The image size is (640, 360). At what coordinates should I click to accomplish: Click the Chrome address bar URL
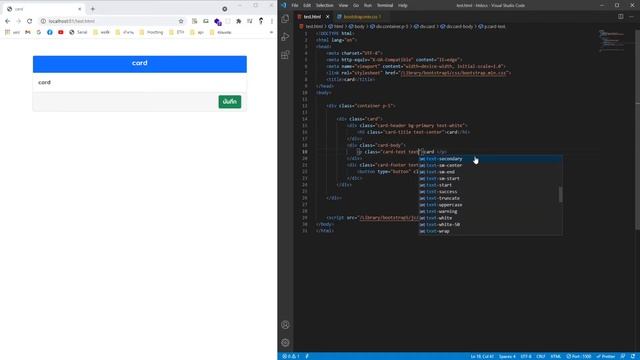coord(71,21)
